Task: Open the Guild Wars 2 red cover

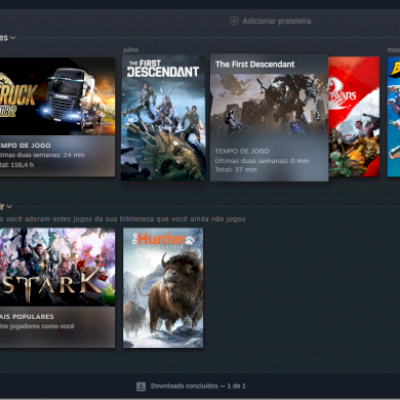Action: (x=354, y=117)
